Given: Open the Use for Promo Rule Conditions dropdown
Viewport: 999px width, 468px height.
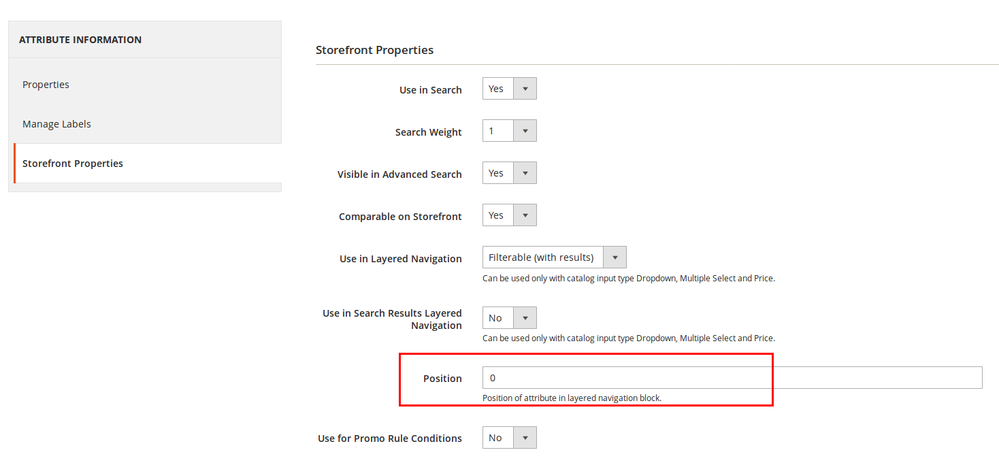Looking at the screenshot, I should [x=509, y=437].
